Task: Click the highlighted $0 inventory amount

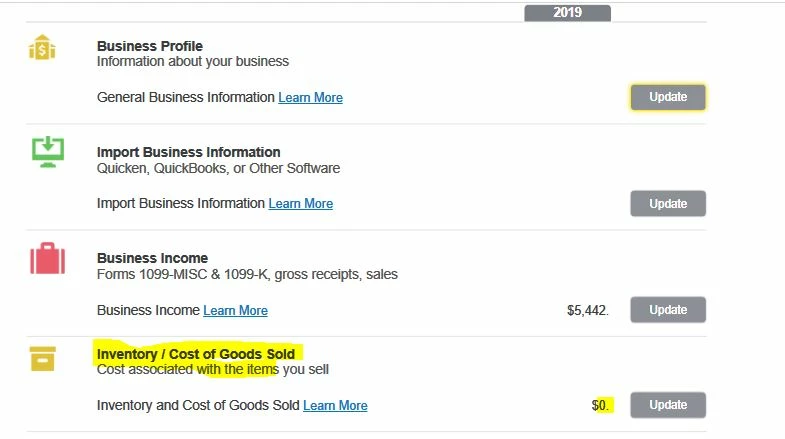Action: pos(600,405)
